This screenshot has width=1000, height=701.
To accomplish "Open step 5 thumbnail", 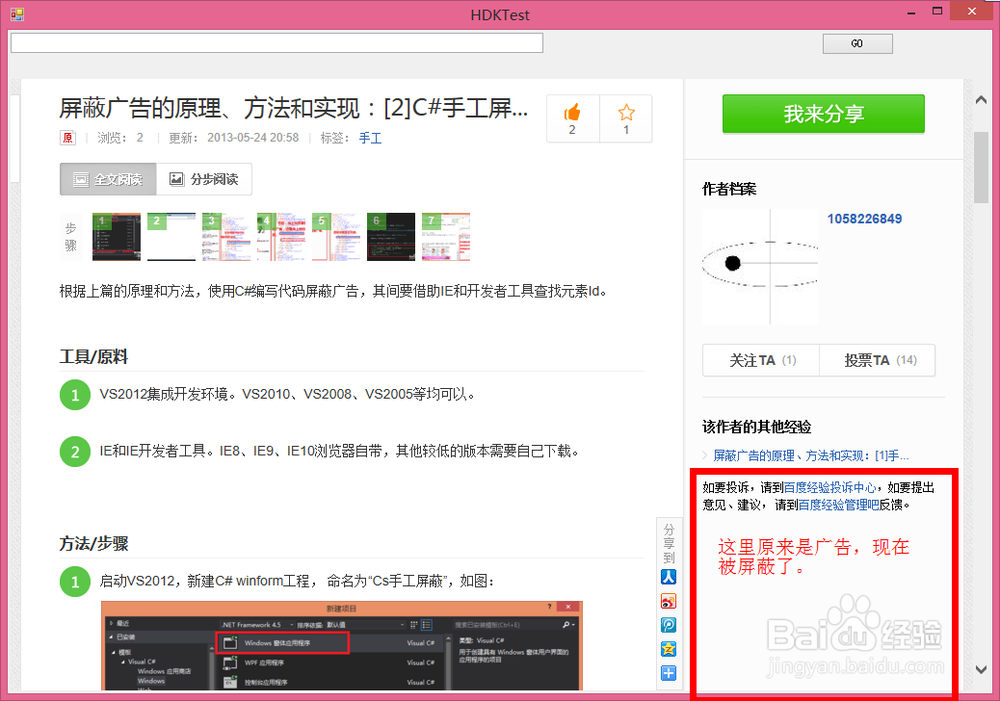I will (336, 237).
